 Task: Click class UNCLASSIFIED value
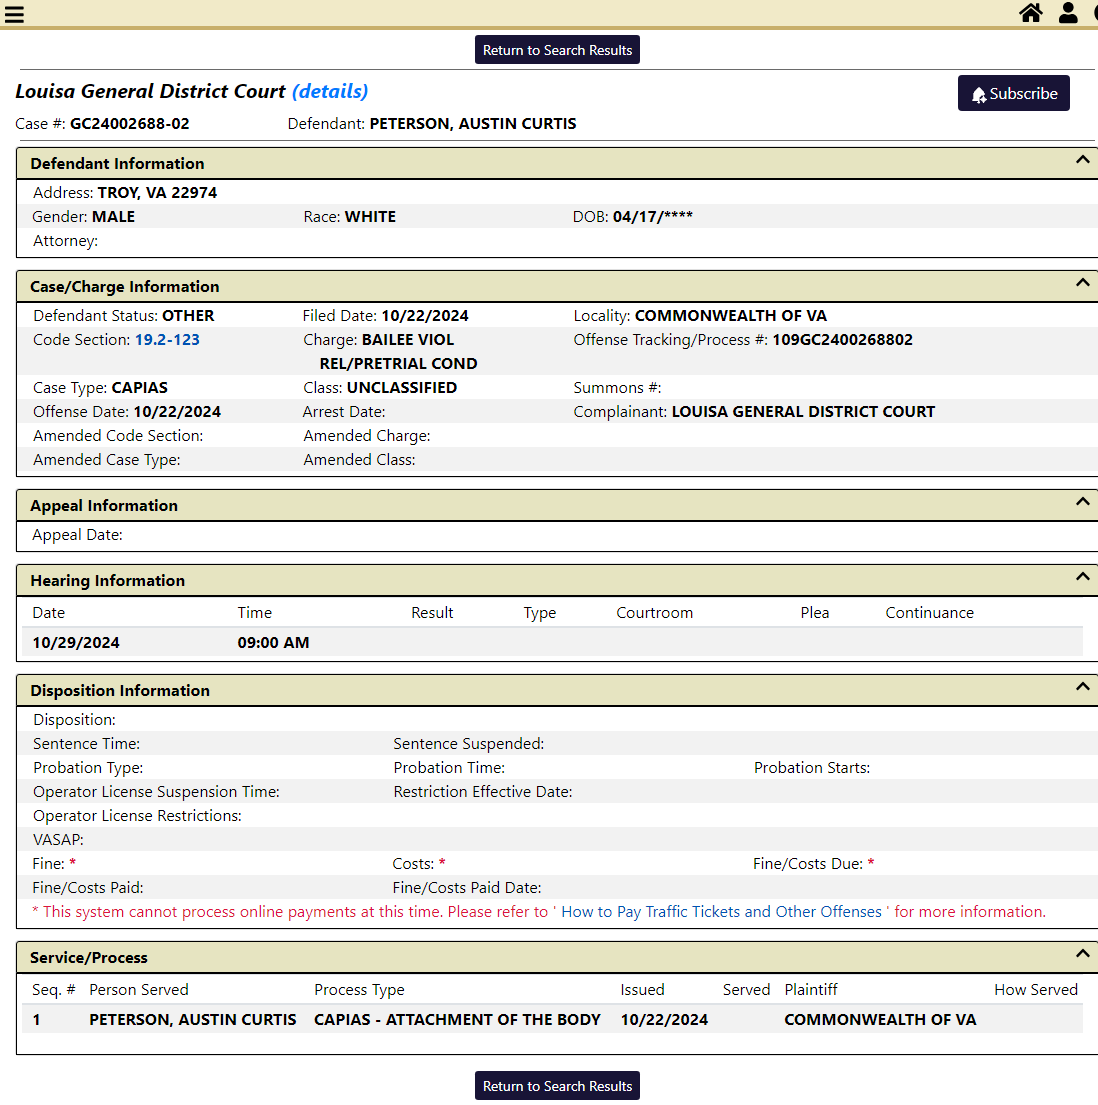tap(402, 388)
